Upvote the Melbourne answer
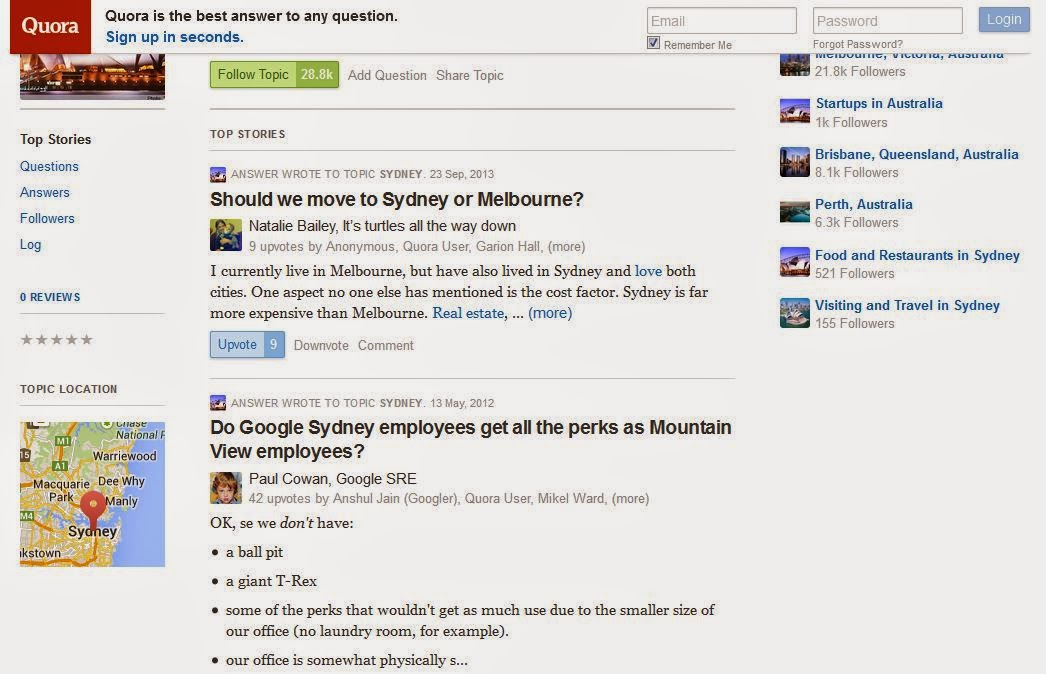 (247, 344)
